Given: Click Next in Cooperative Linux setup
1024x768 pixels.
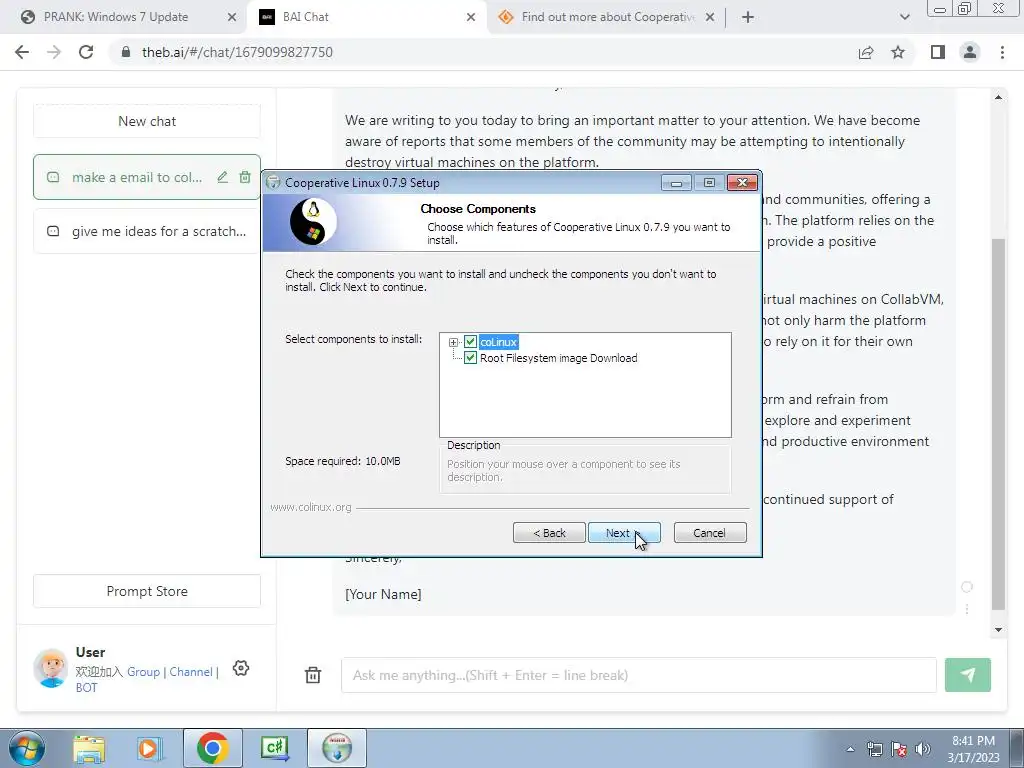Looking at the screenshot, I should click(624, 533).
